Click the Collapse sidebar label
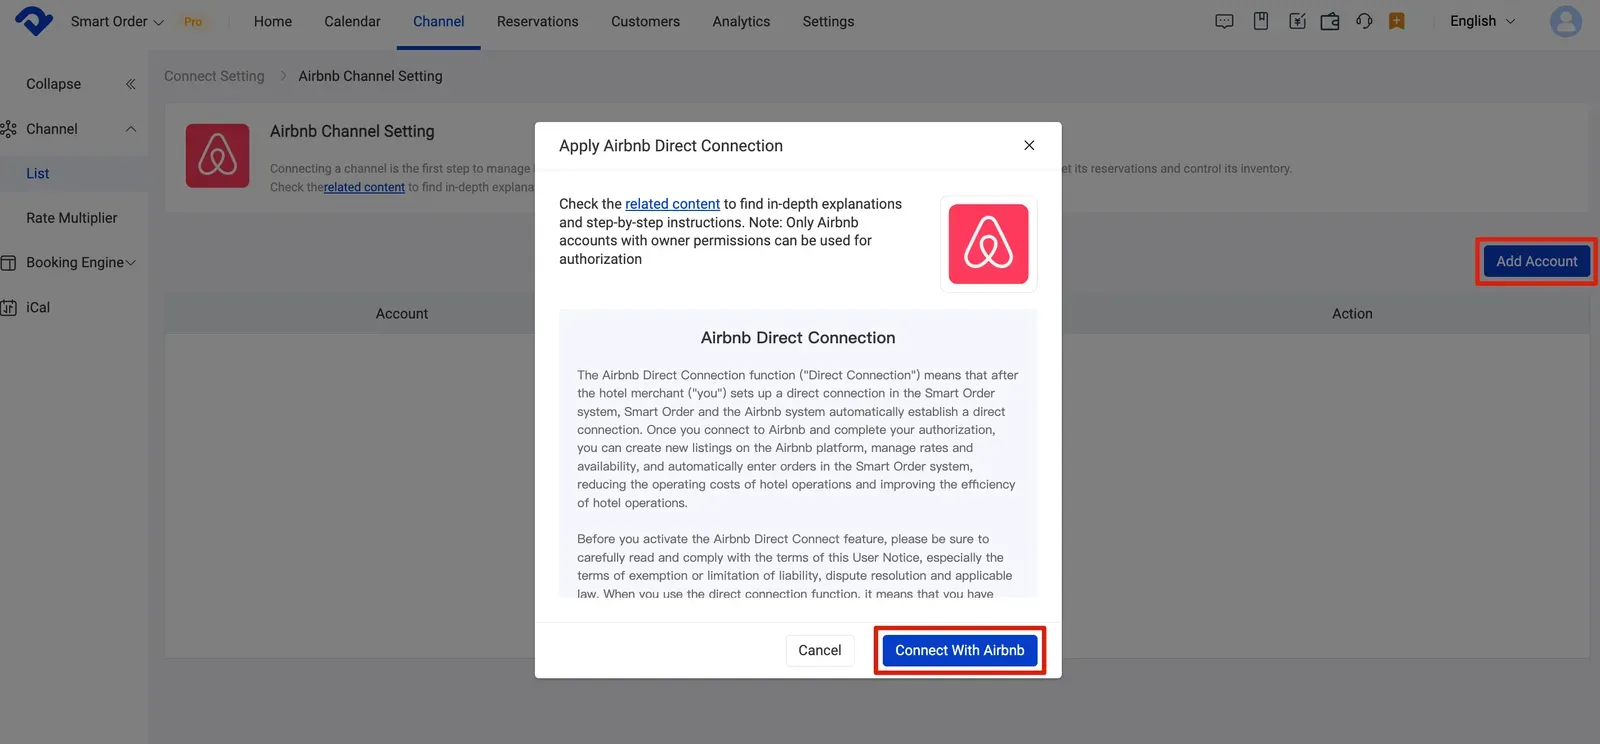Image resolution: width=1600 pixels, height=744 pixels. [53, 84]
